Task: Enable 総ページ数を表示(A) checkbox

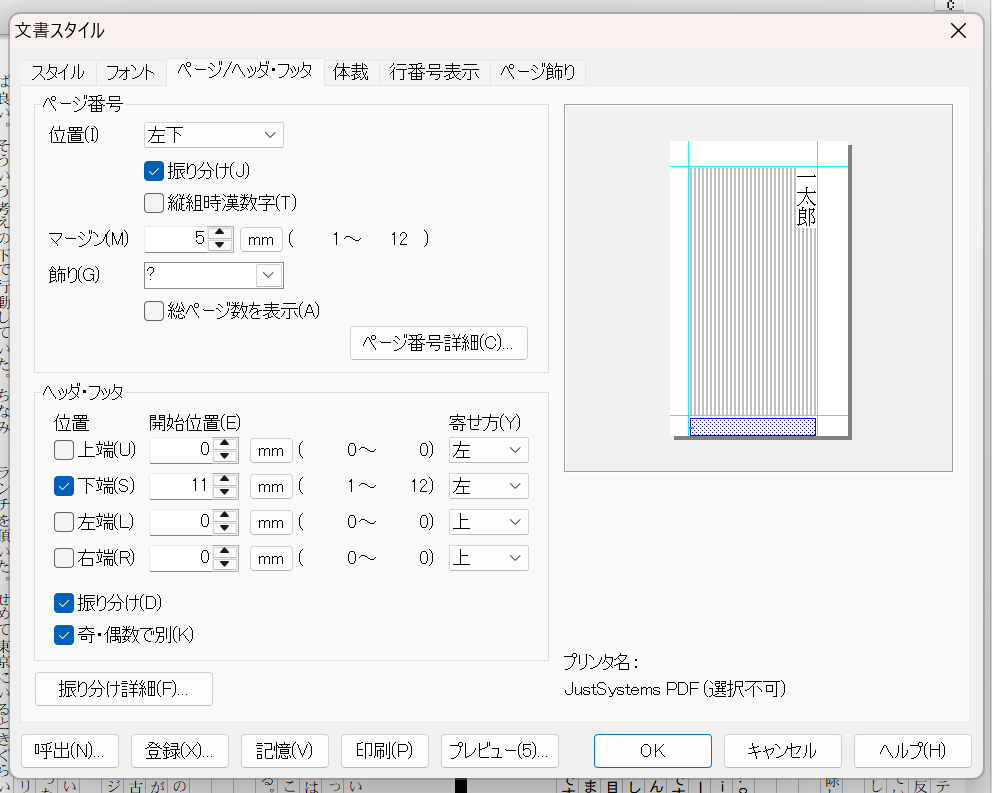Action: 154,310
